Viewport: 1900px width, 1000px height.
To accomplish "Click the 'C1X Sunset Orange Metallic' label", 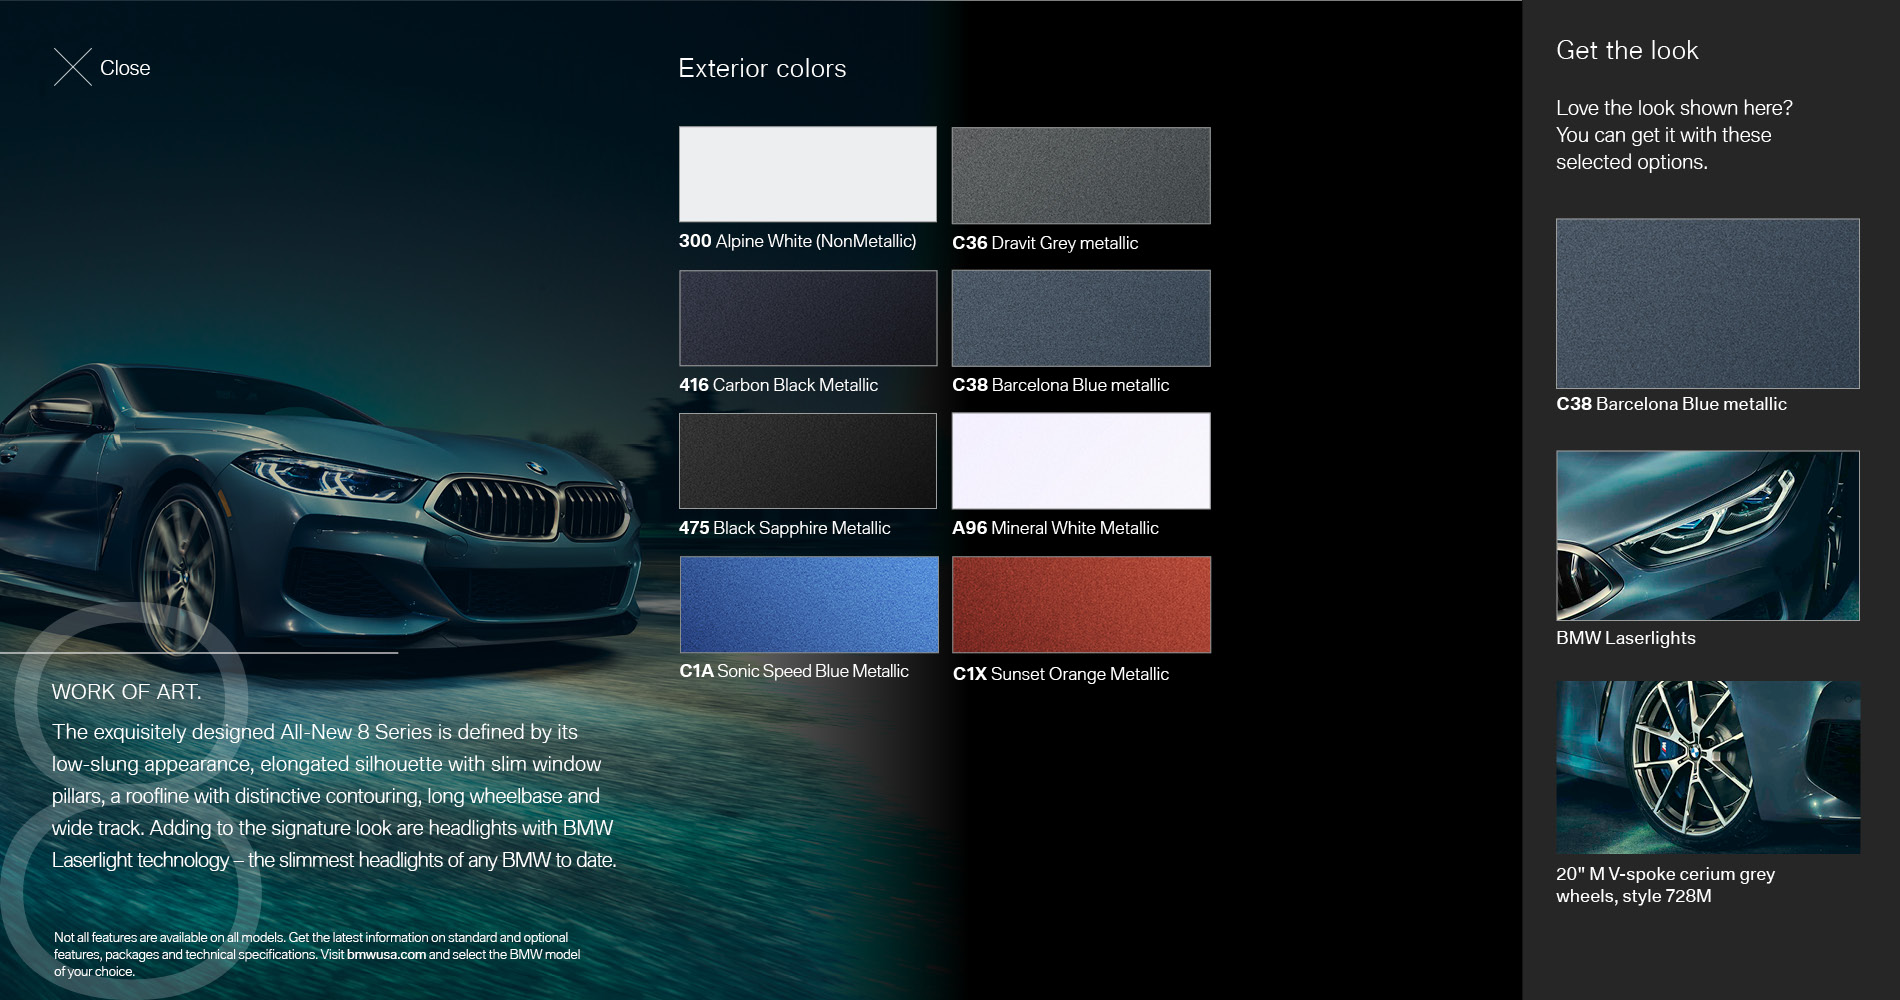I will [x=1060, y=674].
